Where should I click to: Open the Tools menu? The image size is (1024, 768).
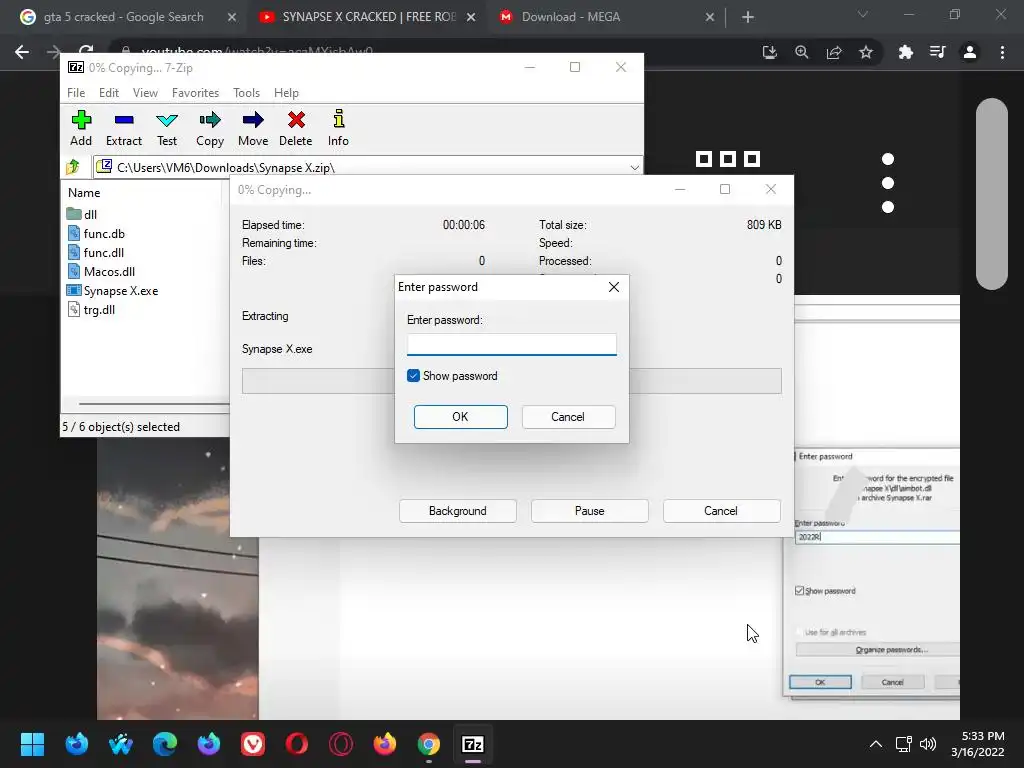point(246,93)
